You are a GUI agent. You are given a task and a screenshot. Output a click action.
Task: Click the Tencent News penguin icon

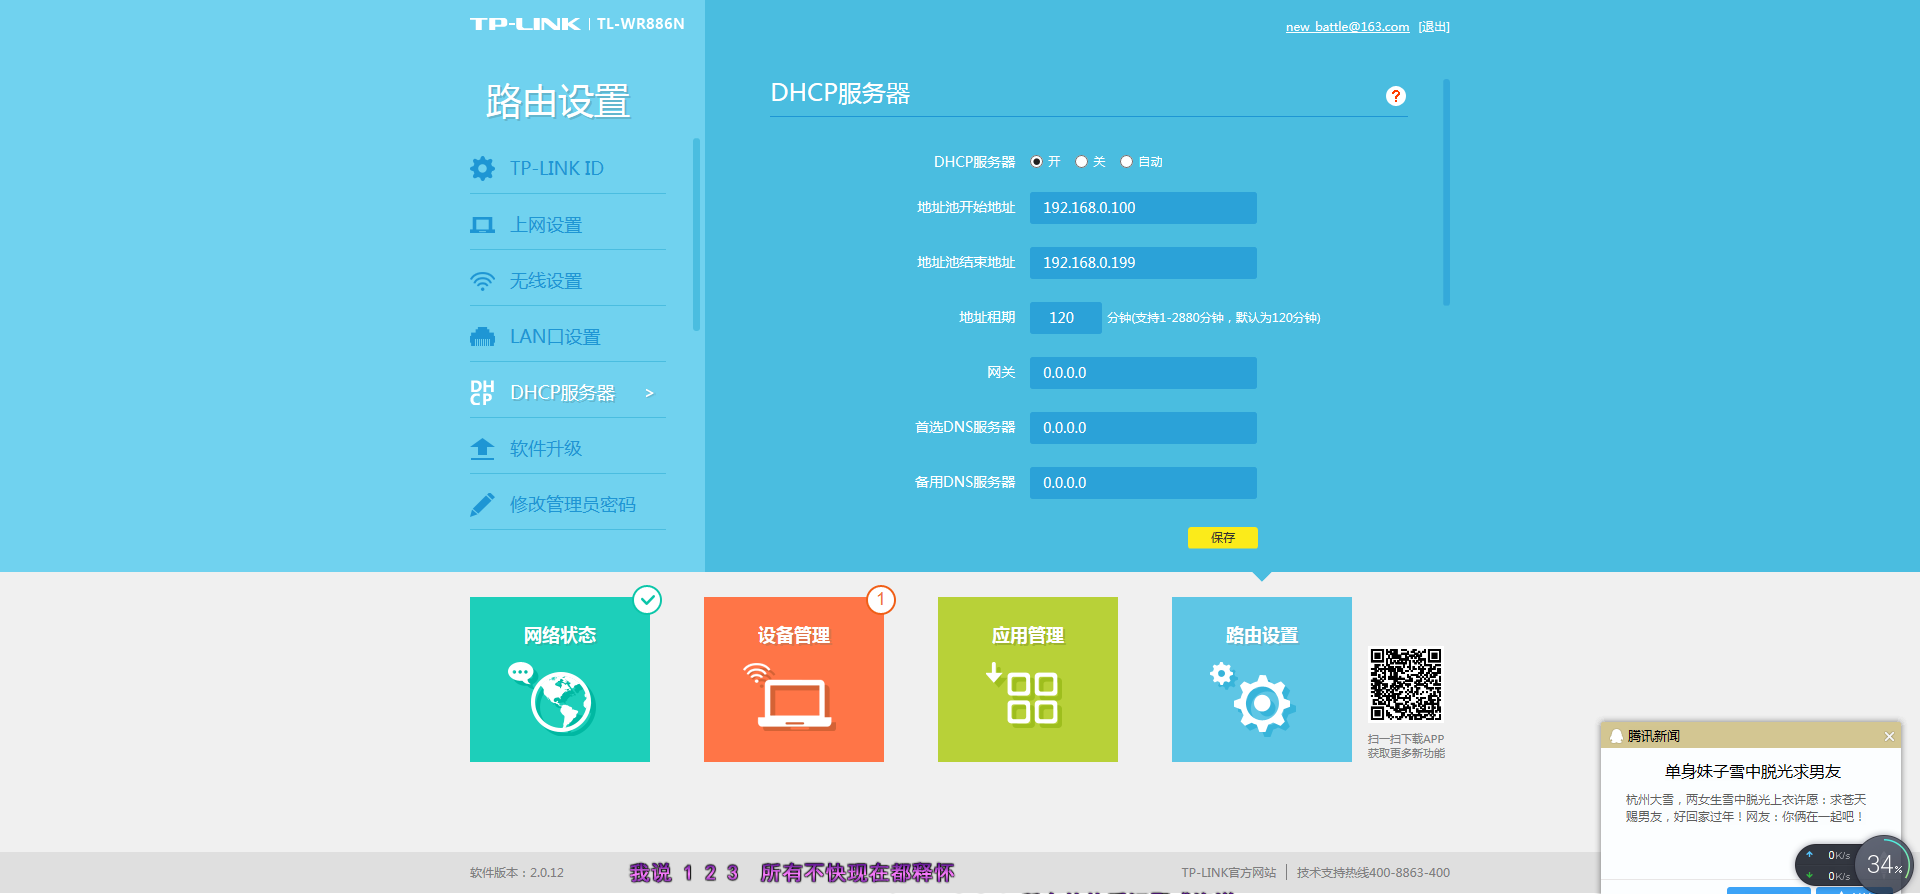1616,736
